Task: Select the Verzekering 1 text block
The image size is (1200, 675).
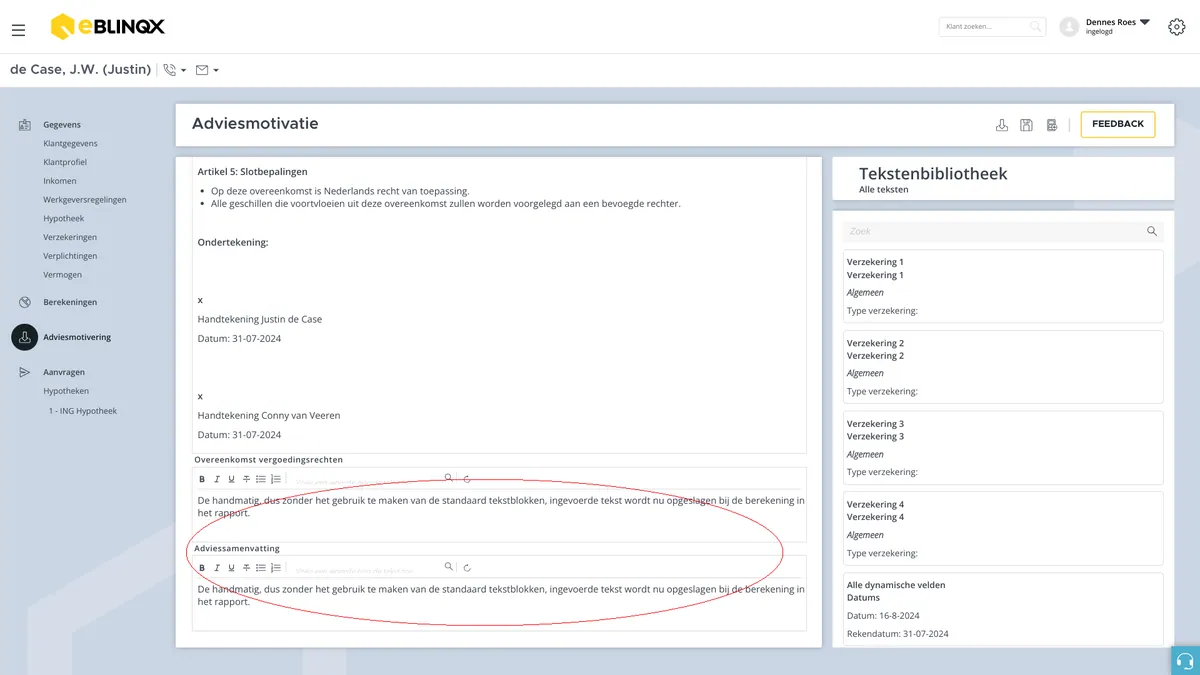Action: tap(1003, 286)
